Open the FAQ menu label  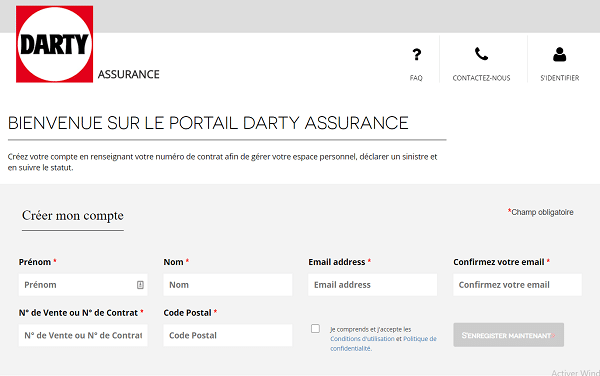tap(416, 78)
